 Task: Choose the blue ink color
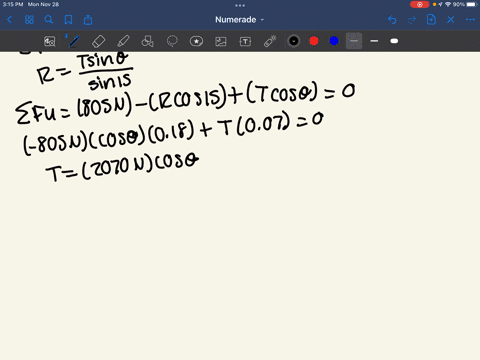334,41
